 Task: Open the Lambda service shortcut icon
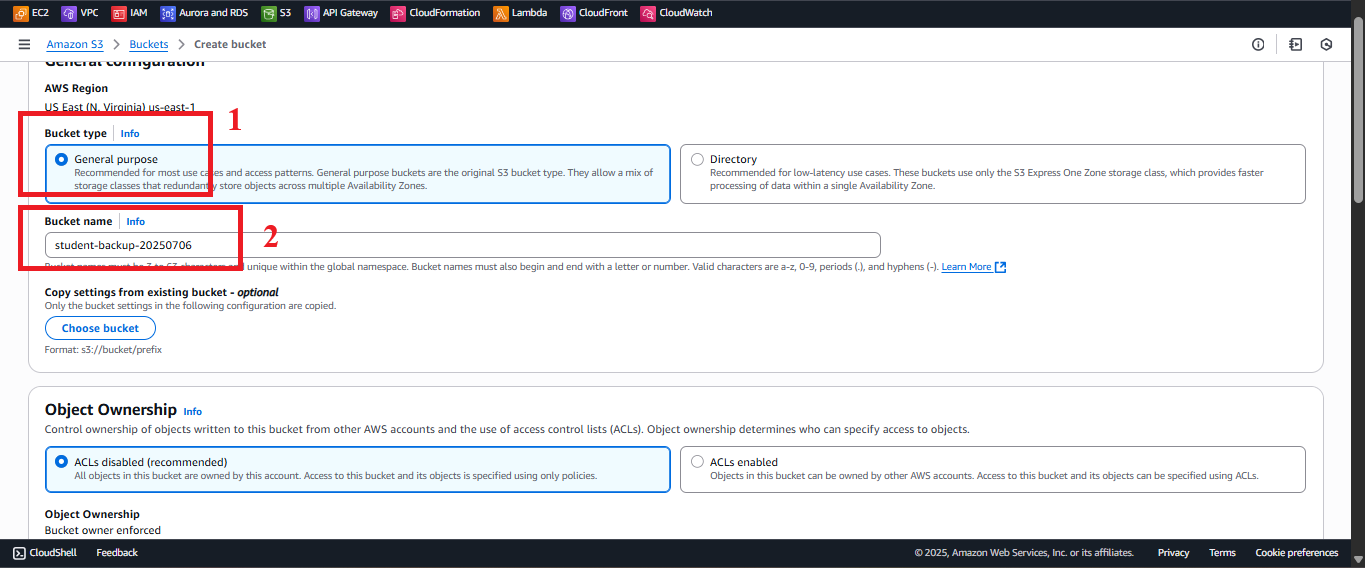500,13
